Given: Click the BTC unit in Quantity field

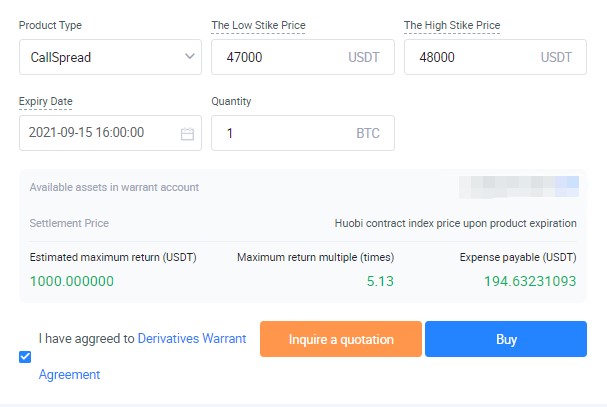Looking at the screenshot, I should (x=368, y=133).
